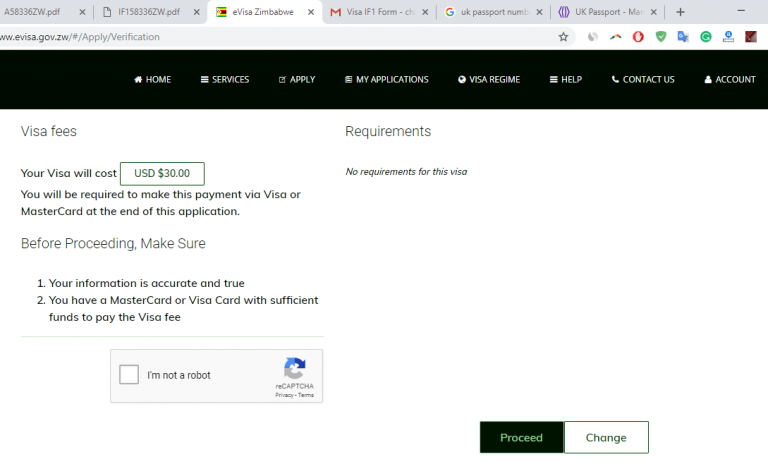Check the I'm not a robot box
This screenshot has width=768, height=476.
click(x=129, y=375)
